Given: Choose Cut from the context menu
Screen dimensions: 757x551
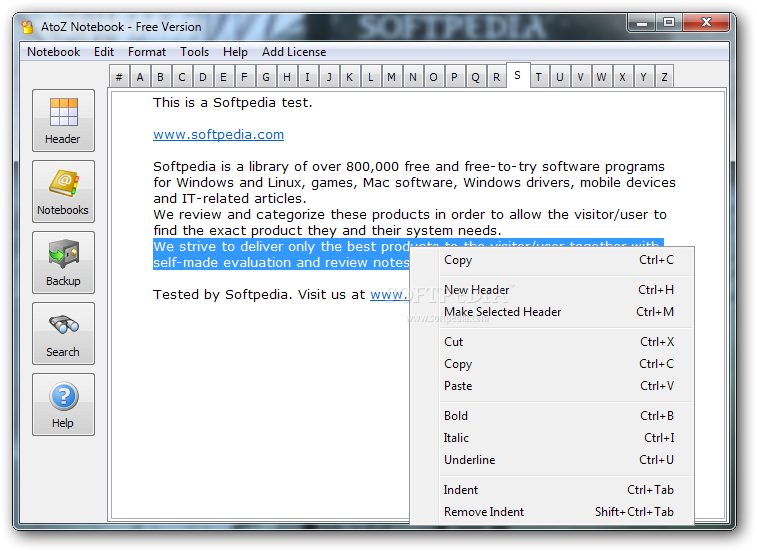Looking at the screenshot, I should pos(552,342).
